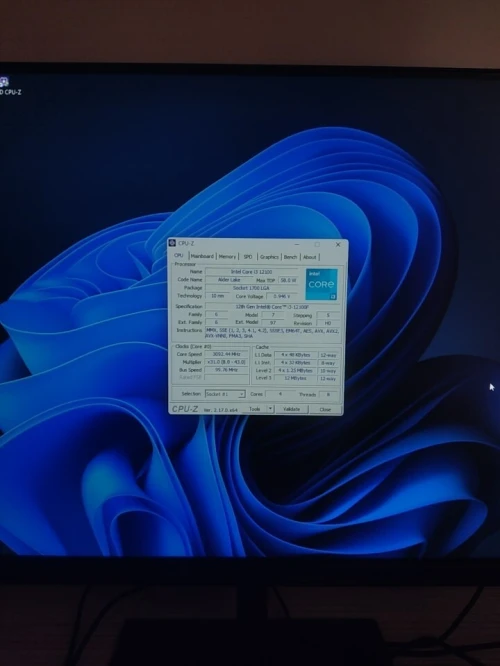The height and width of the screenshot is (666, 500).
Task: Click the Tools button
Action: pos(255,409)
